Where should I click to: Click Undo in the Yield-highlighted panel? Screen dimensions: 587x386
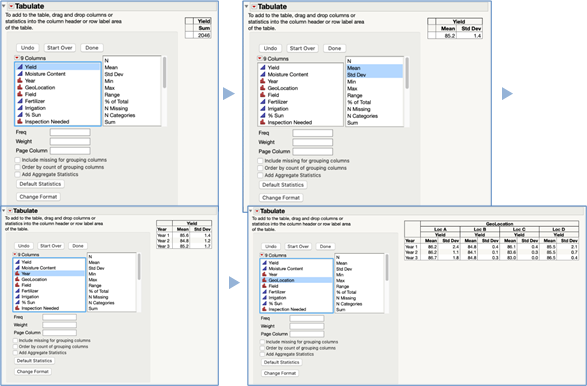click(27, 48)
